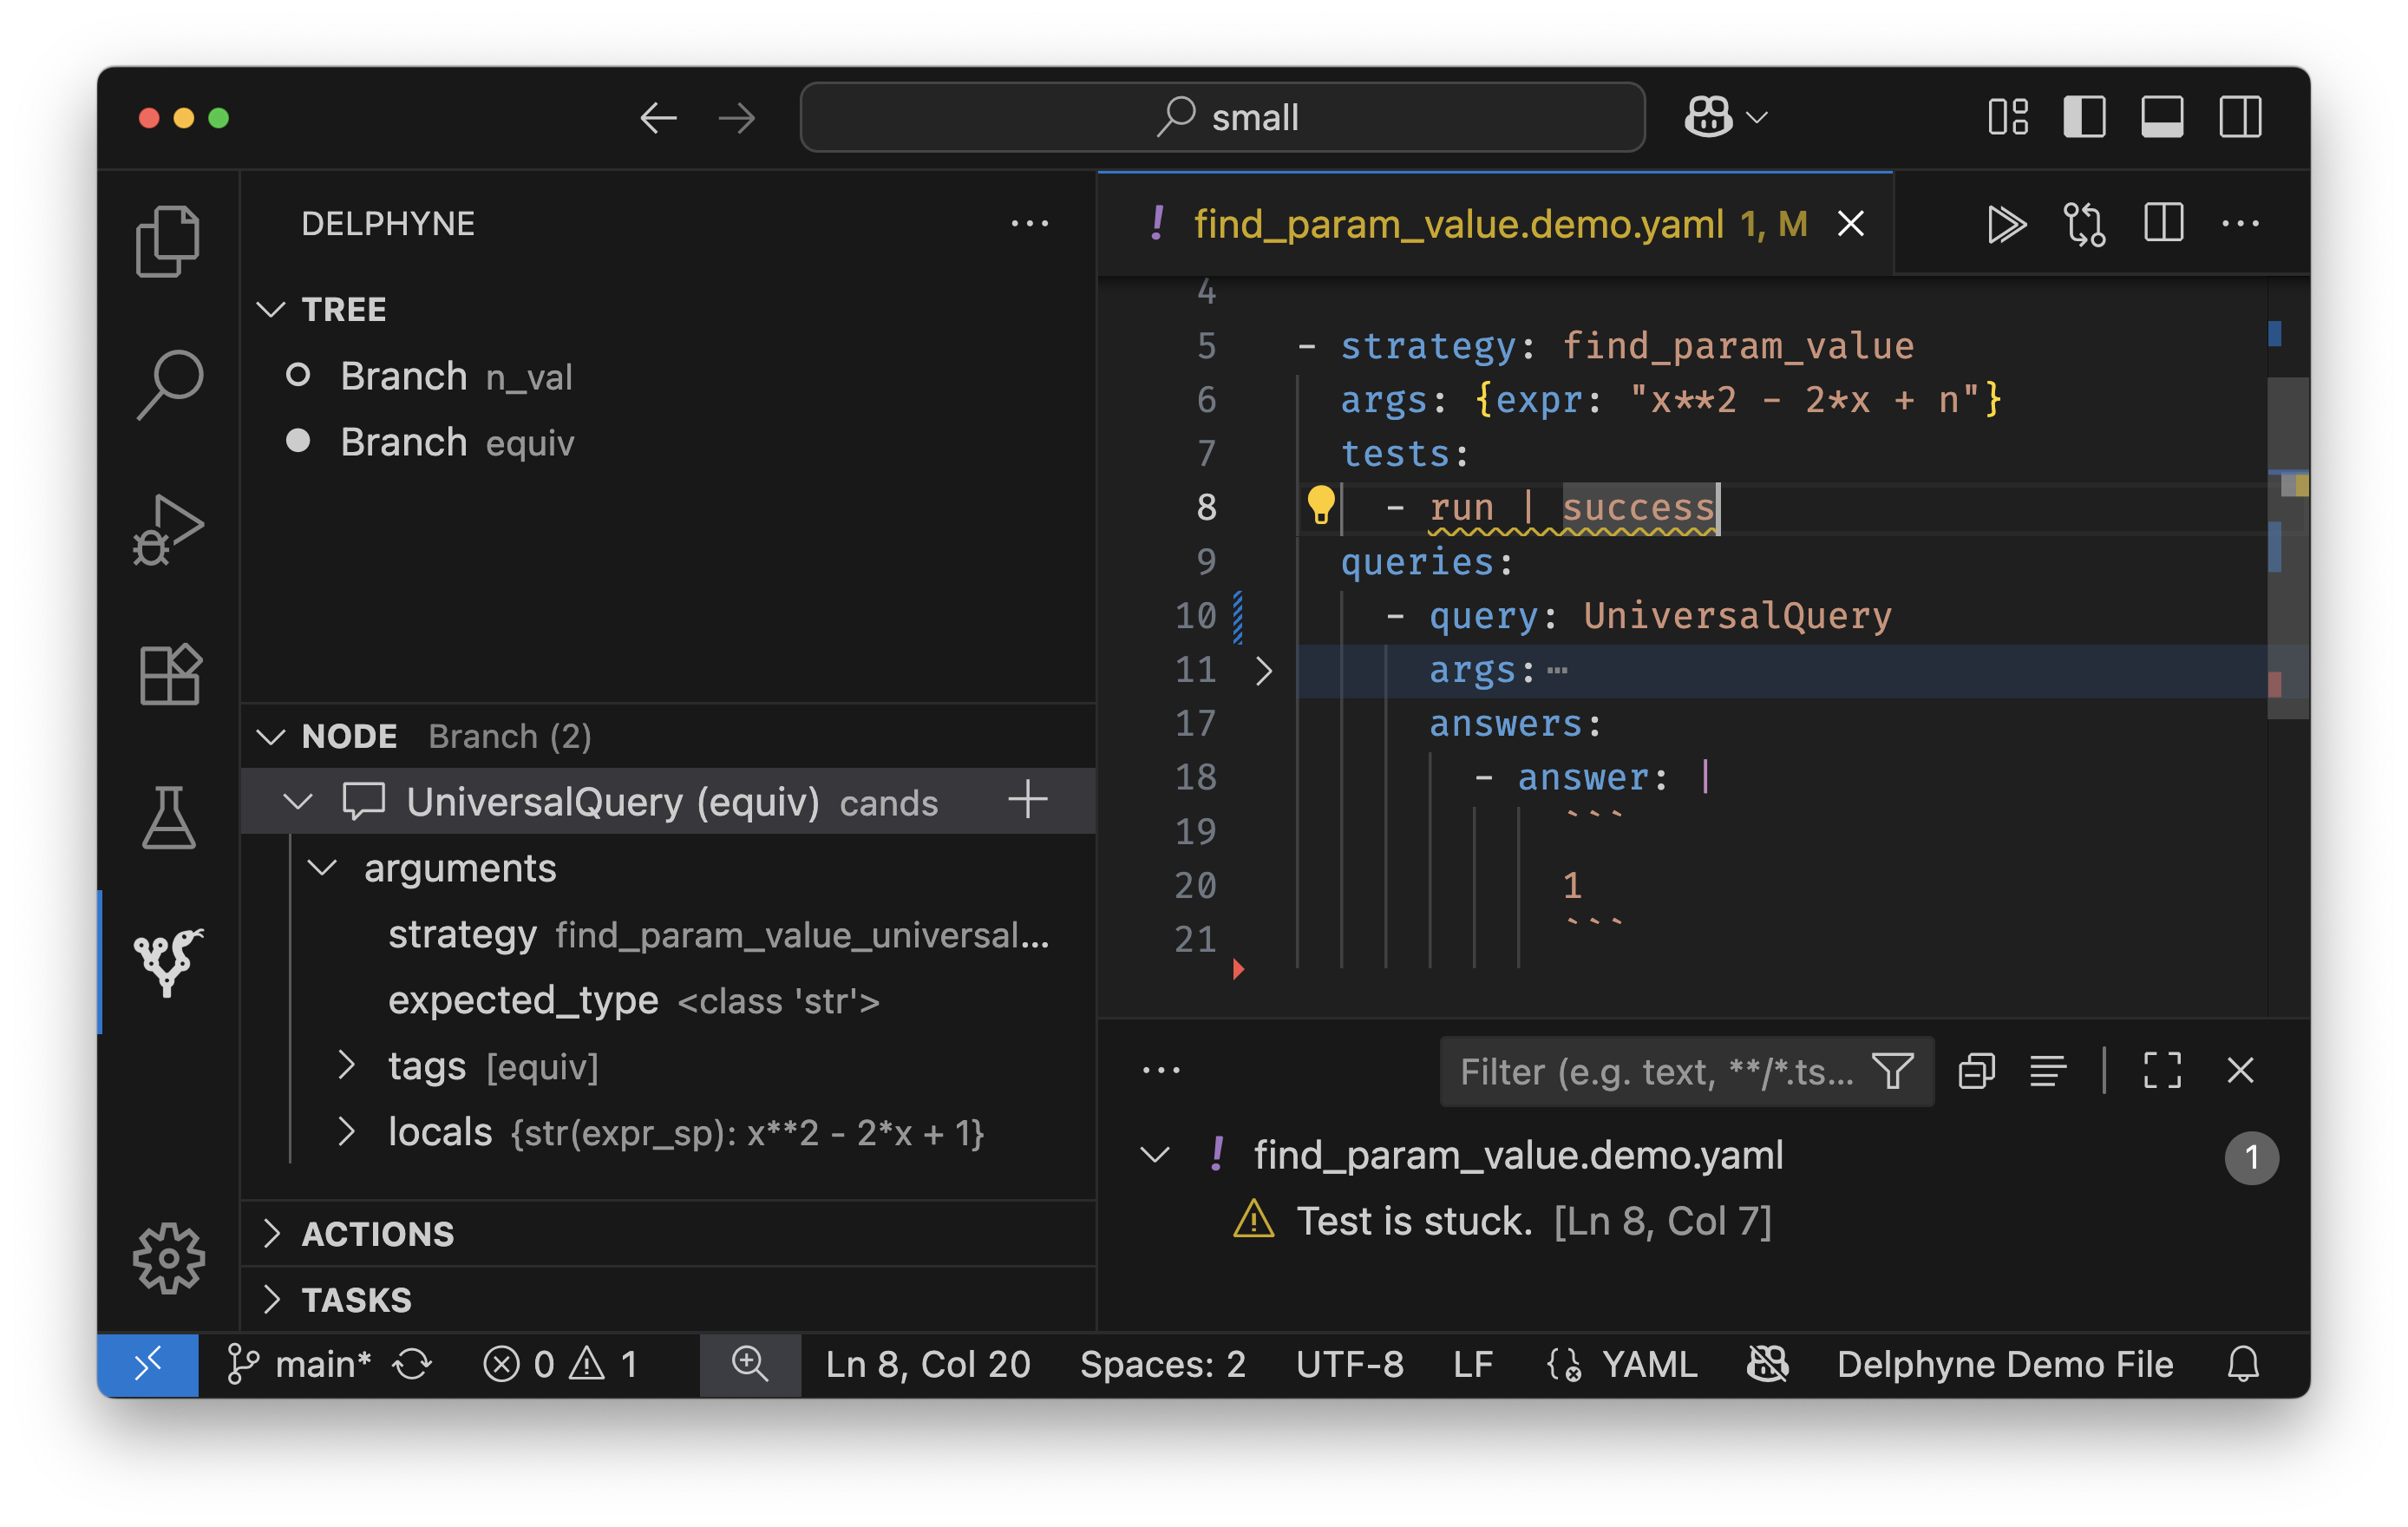Expand the locals tree item
Viewport: 2408px width, 1527px height.
346,1132
